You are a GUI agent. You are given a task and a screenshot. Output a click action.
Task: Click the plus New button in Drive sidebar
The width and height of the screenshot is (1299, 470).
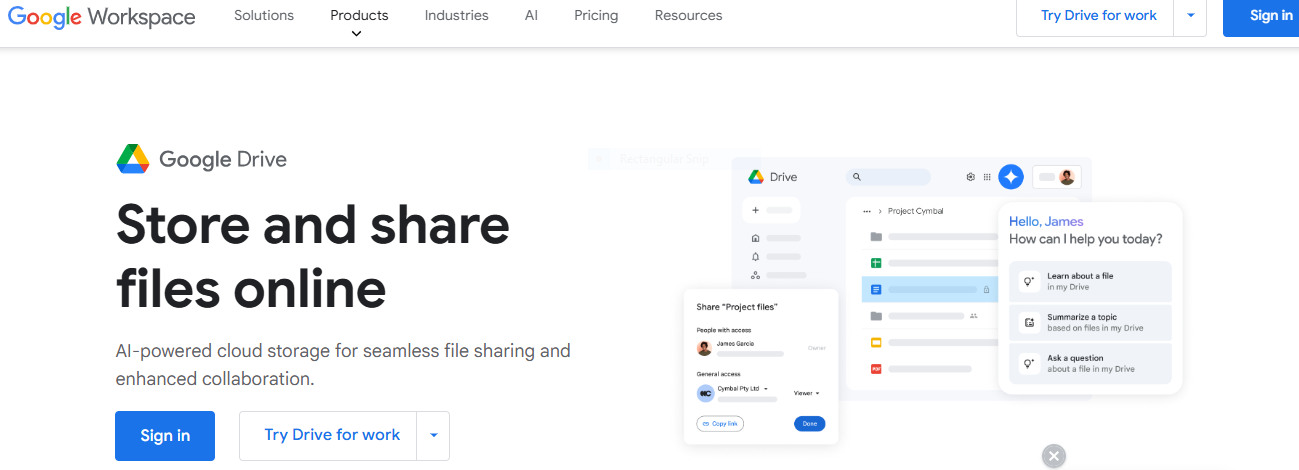pyautogui.click(x=770, y=210)
